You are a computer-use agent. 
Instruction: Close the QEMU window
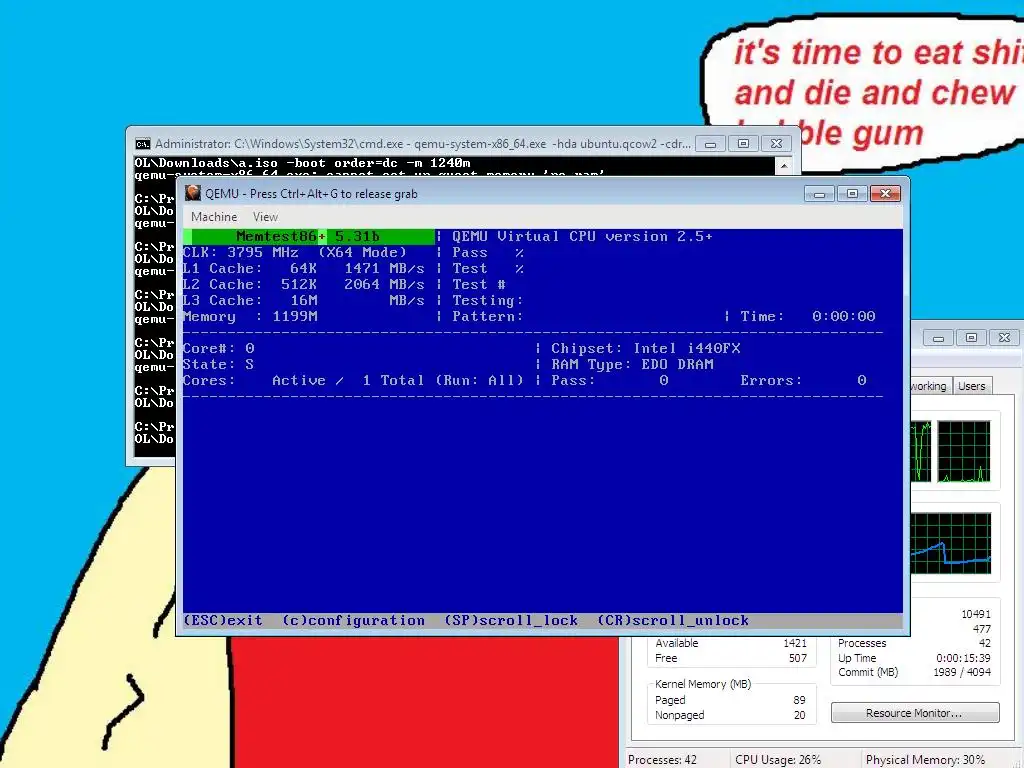(x=886, y=193)
